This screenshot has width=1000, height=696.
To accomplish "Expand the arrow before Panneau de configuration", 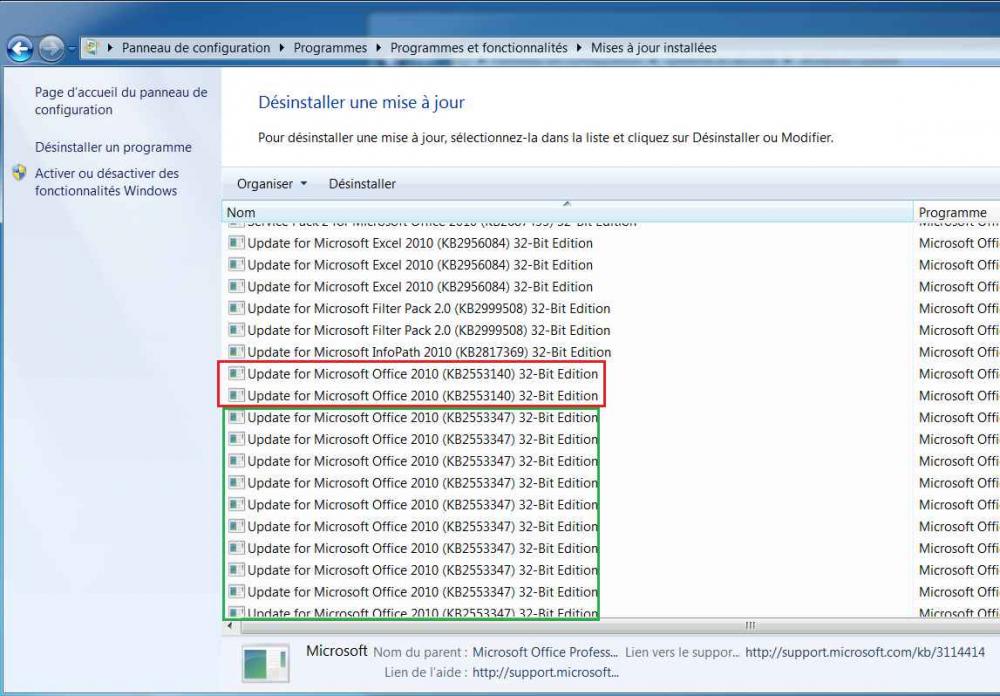I will pos(110,48).
